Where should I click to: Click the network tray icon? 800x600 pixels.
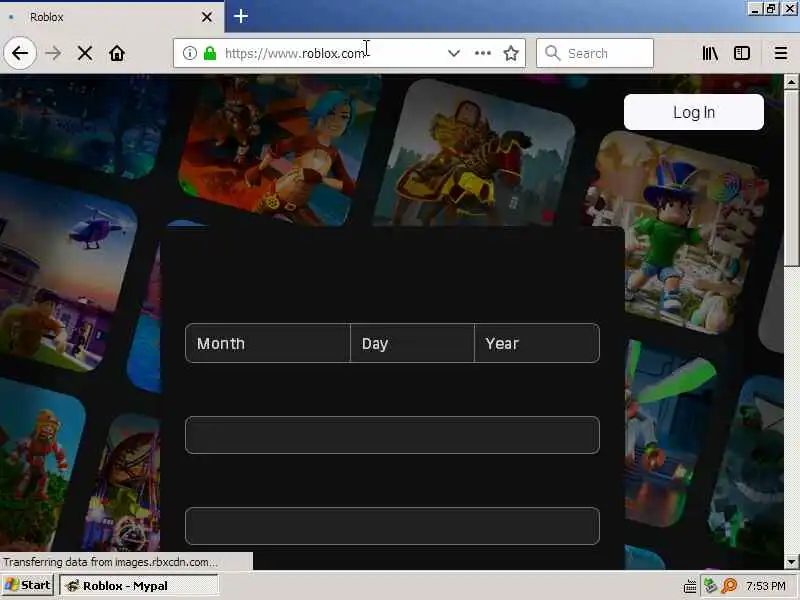710,585
